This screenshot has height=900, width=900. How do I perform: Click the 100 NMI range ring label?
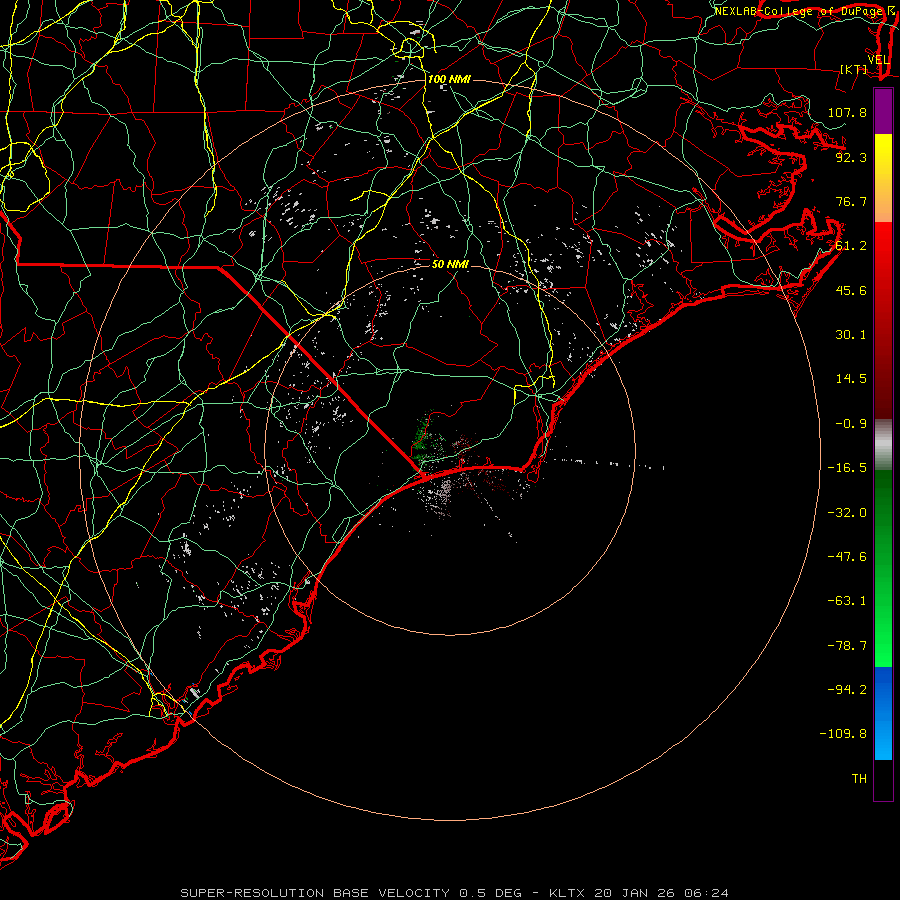tap(449, 79)
